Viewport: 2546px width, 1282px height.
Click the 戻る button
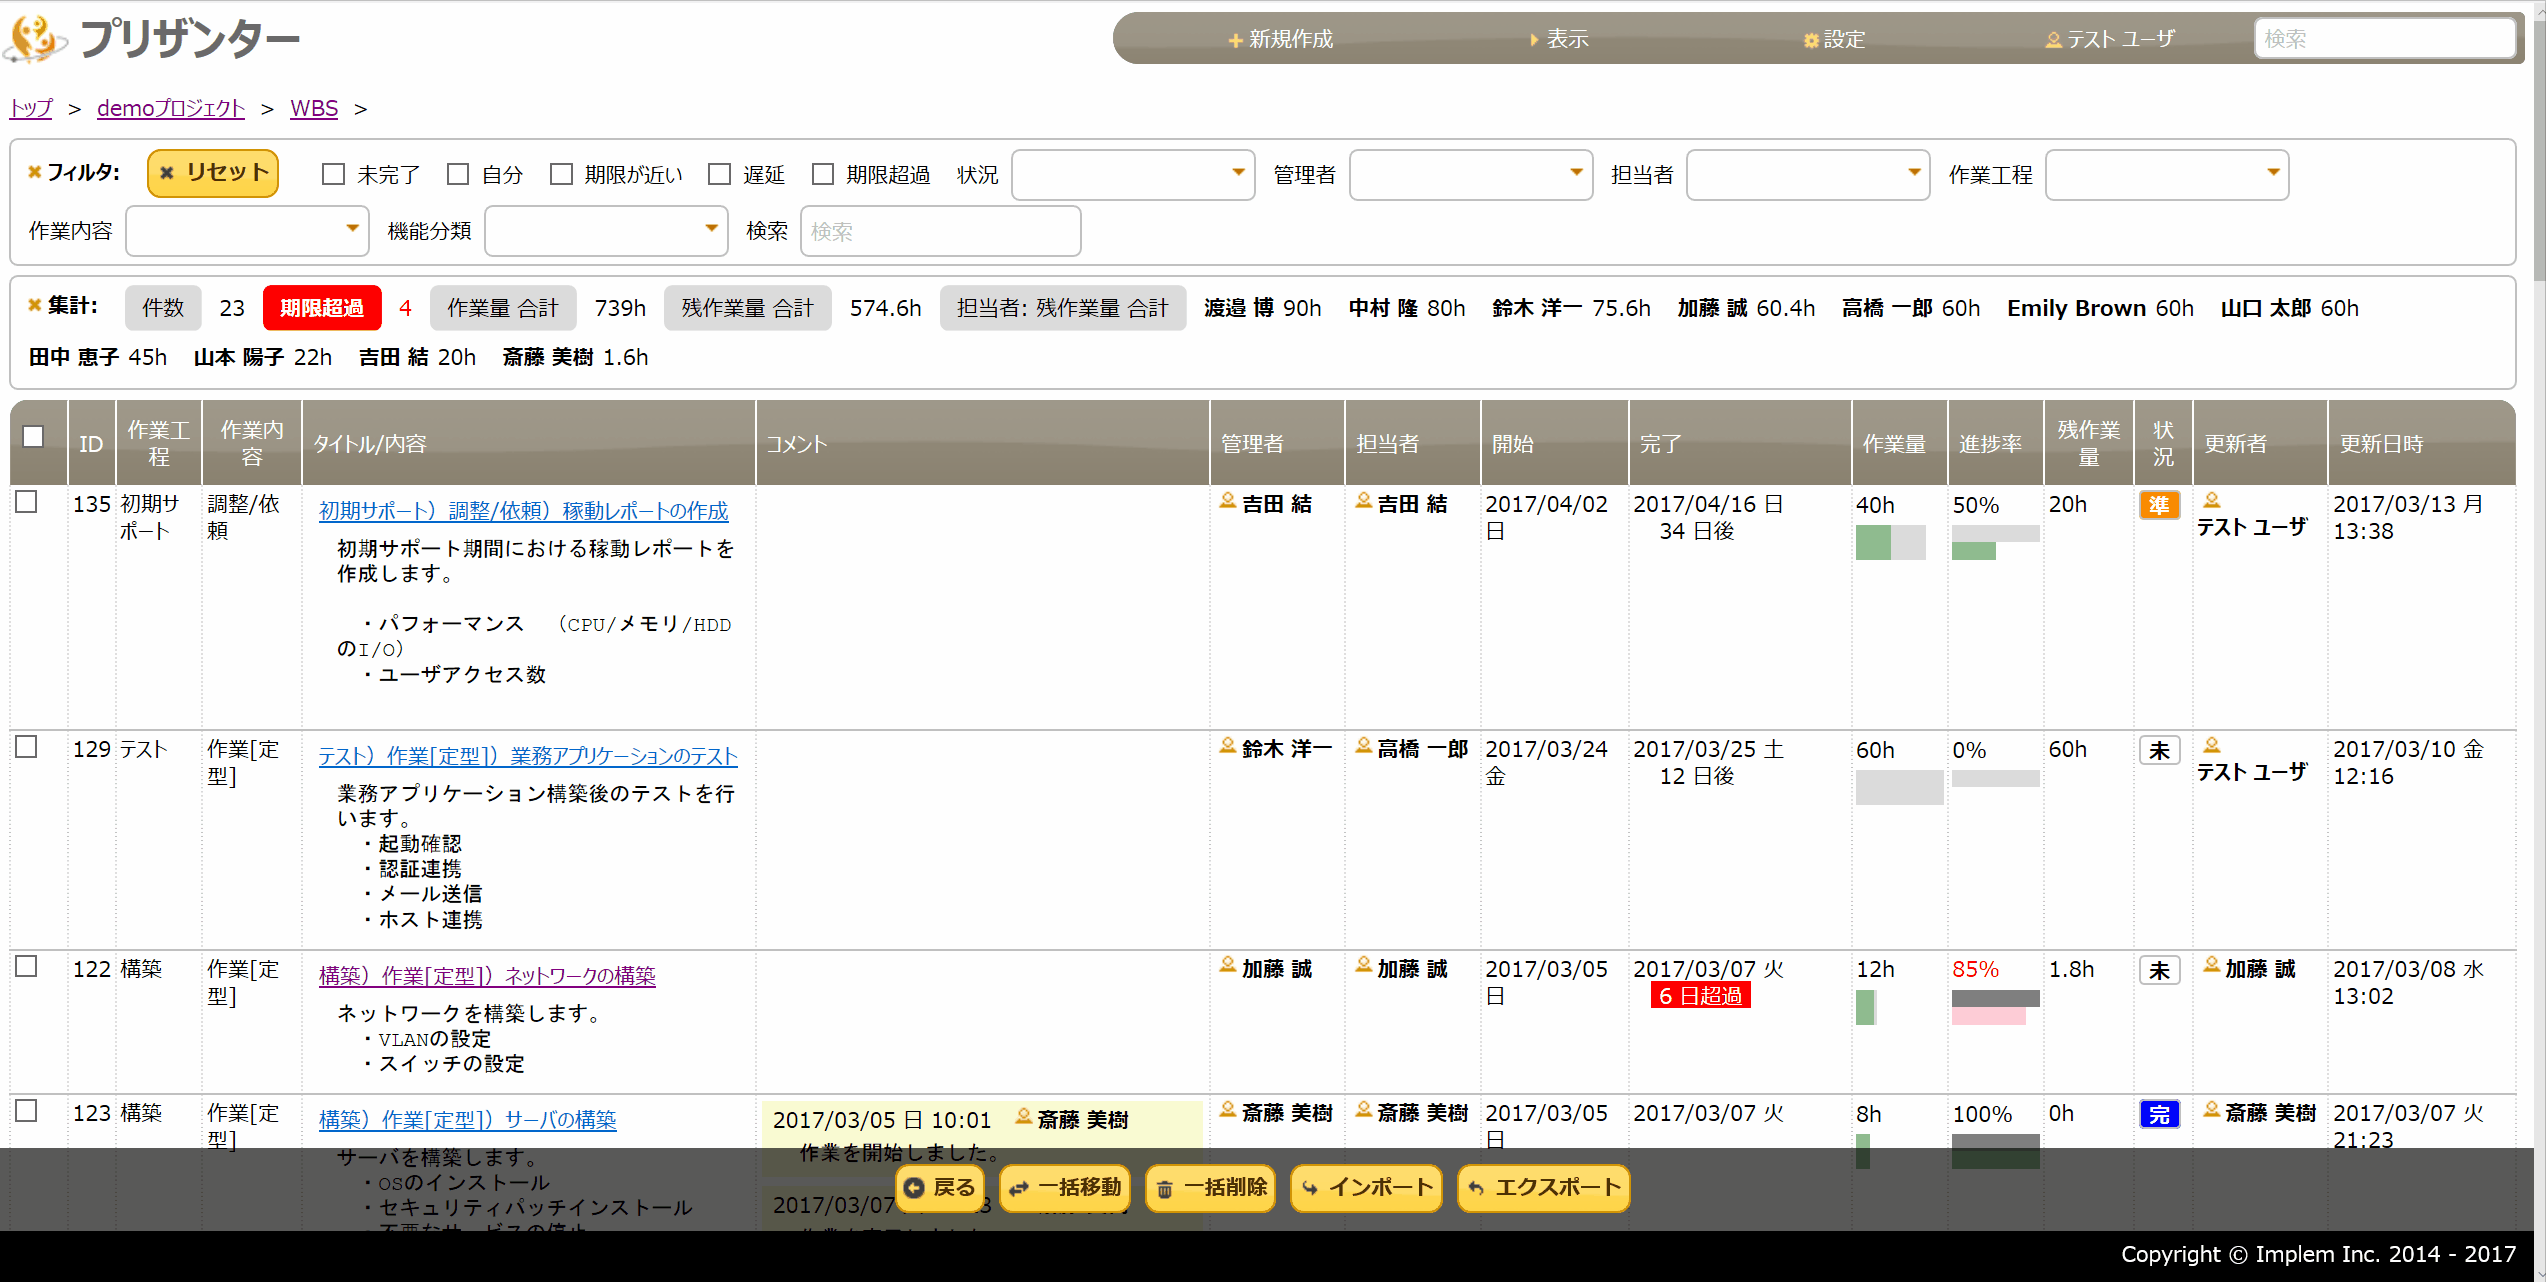(x=940, y=1188)
